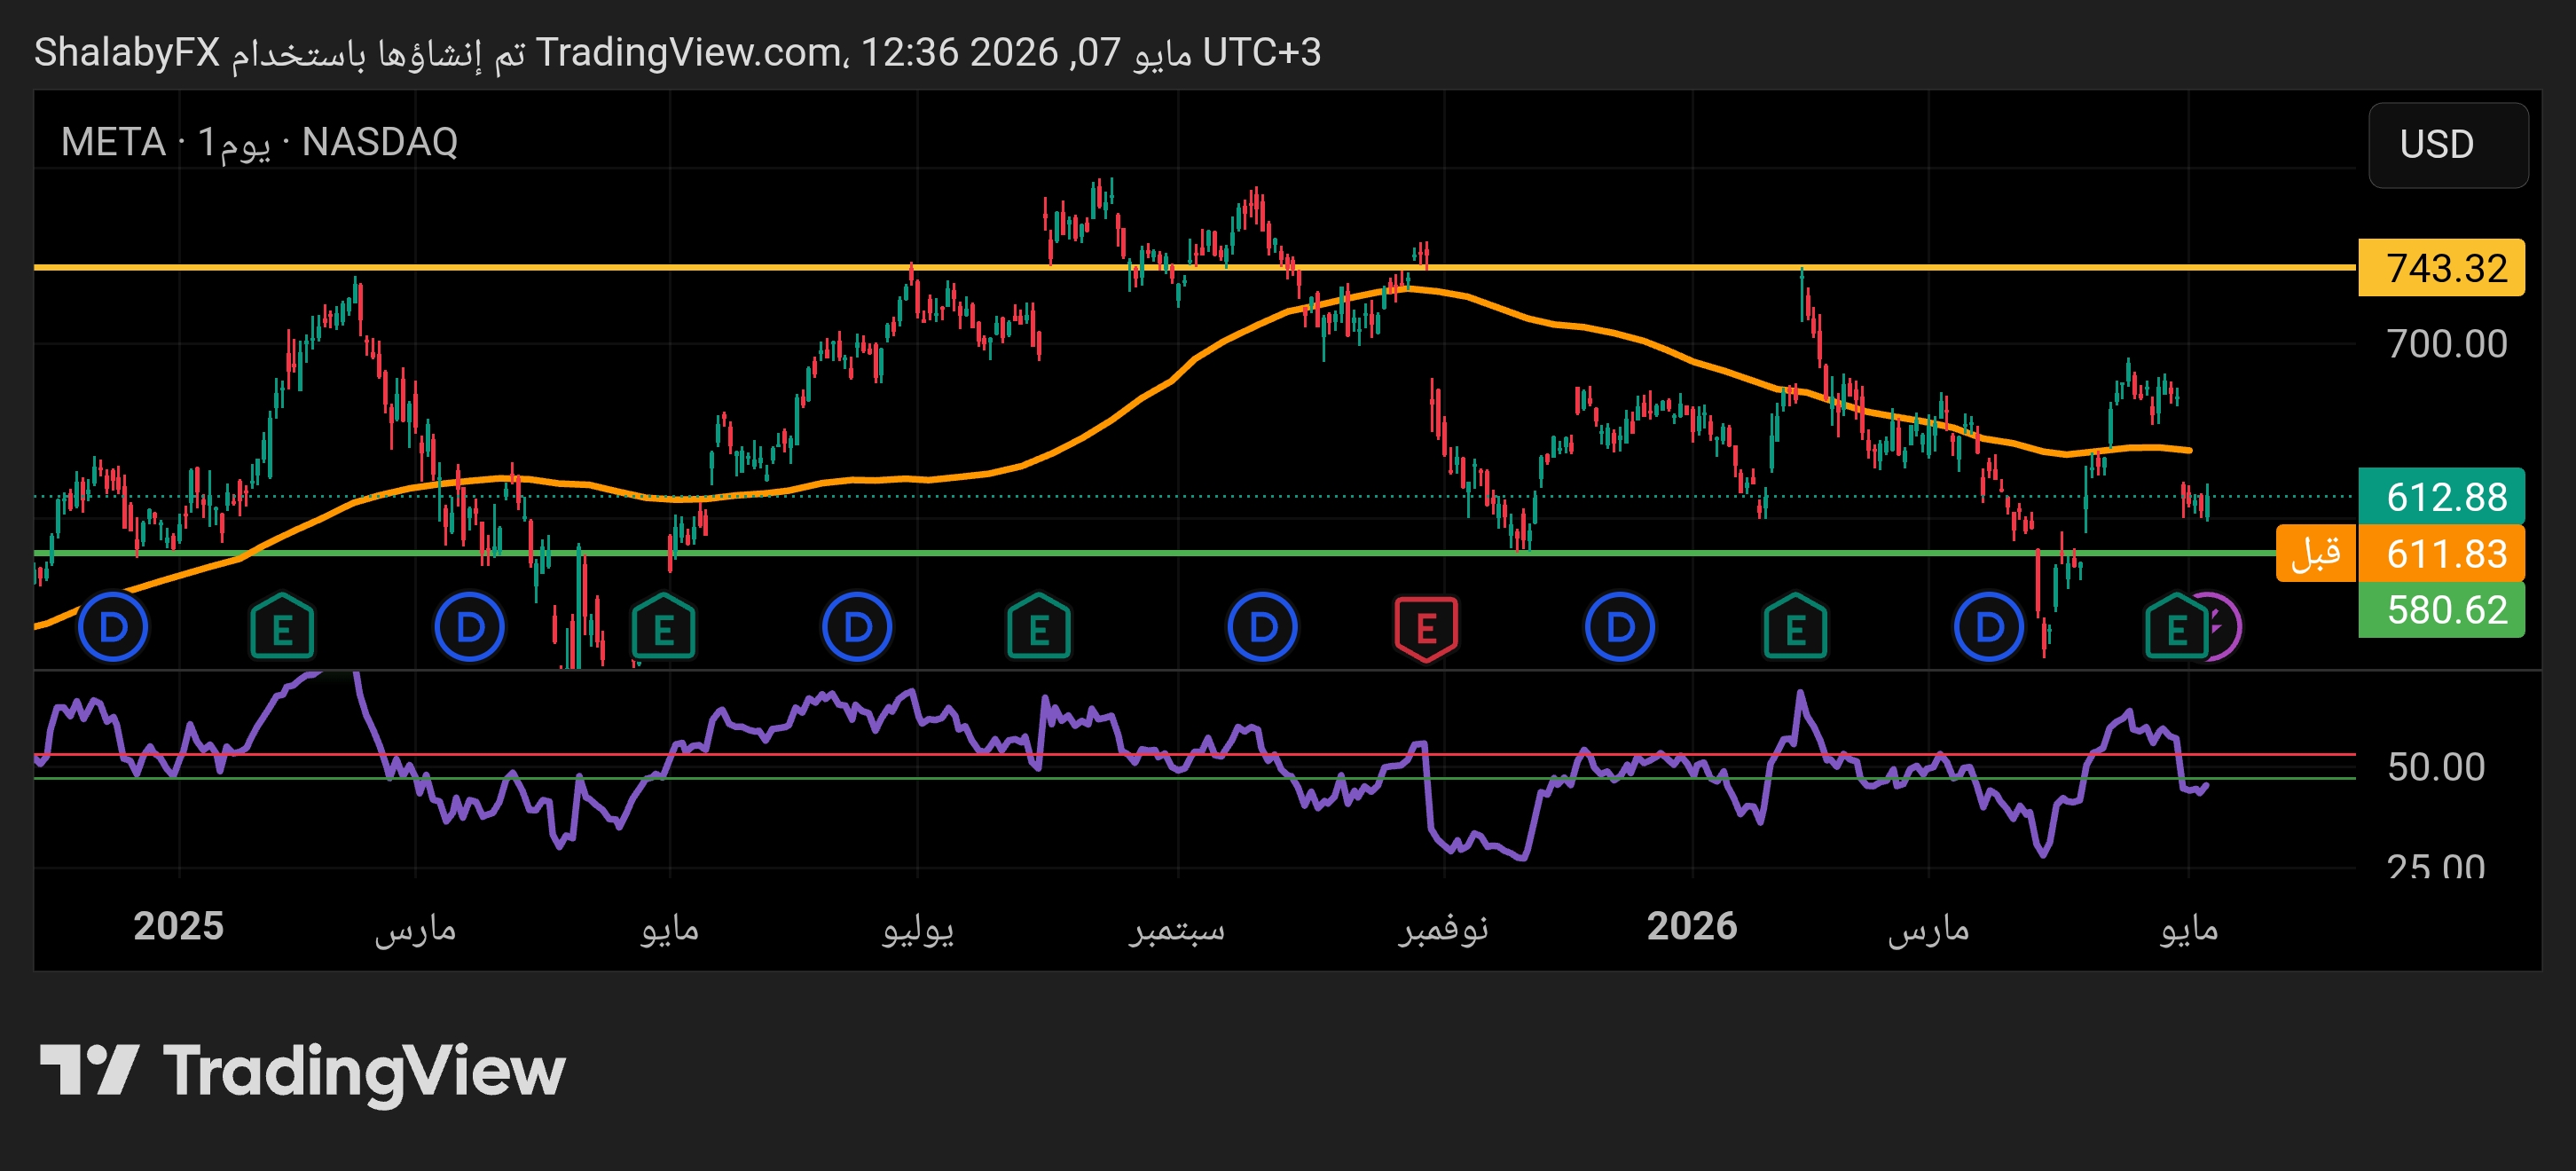Click the dividend D marker for June 2025
Screen dimensions: 2576x1171
tap(857, 628)
